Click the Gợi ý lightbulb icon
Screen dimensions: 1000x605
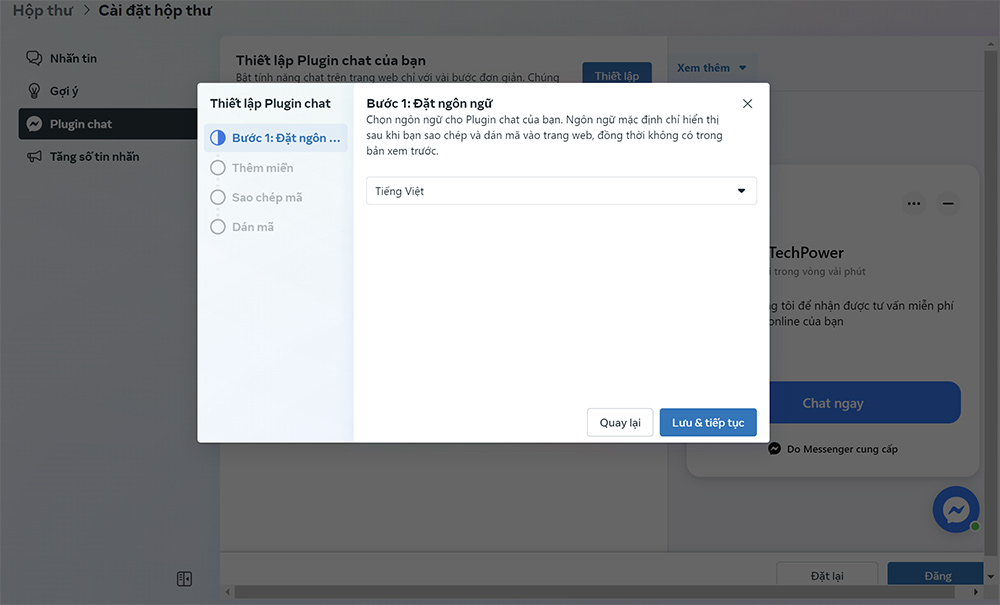34,91
